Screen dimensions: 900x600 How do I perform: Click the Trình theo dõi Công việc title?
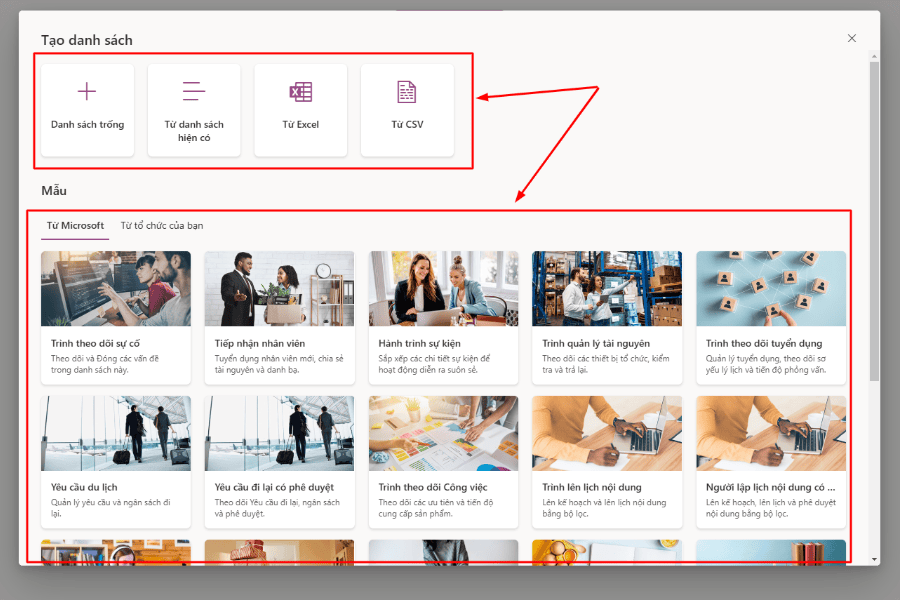click(x=433, y=487)
